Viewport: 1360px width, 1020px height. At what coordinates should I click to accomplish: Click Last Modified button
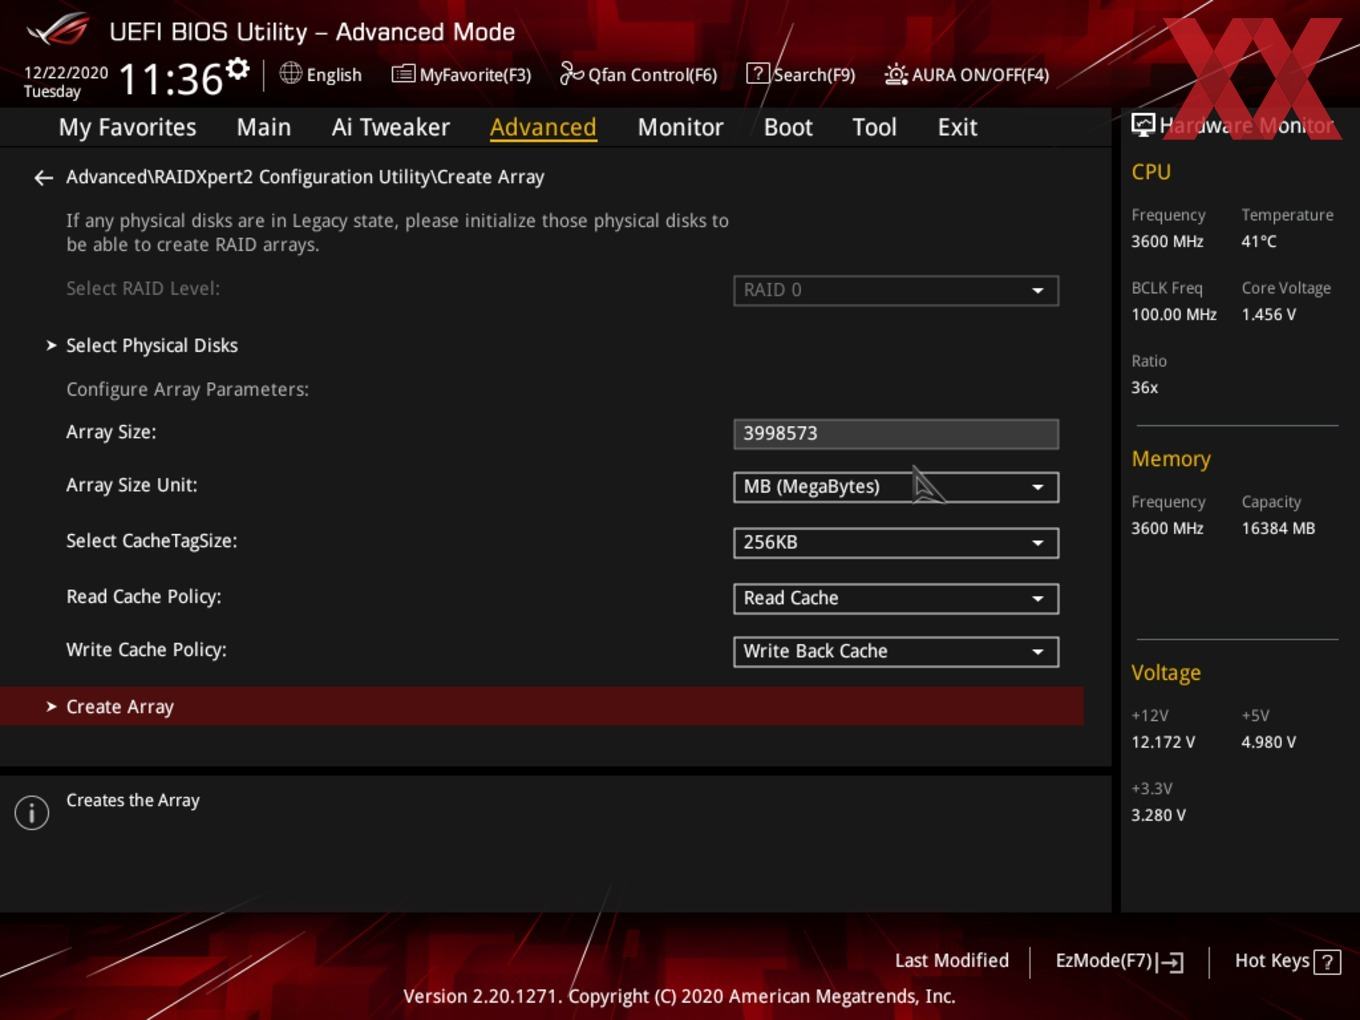point(952,961)
